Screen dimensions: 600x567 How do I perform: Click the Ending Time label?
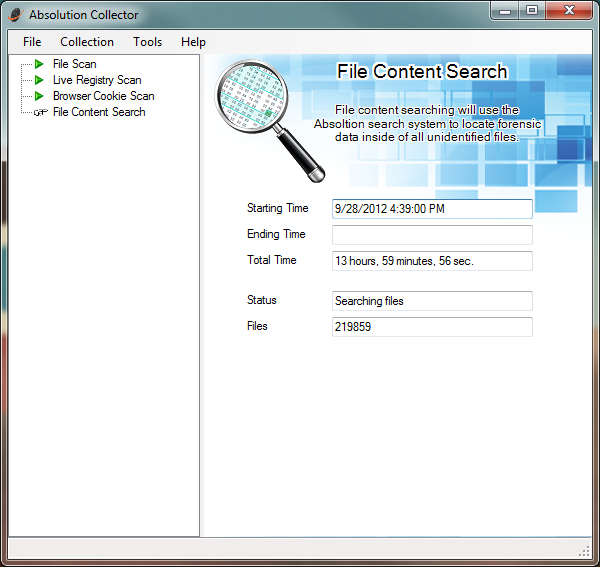[x=276, y=234]
